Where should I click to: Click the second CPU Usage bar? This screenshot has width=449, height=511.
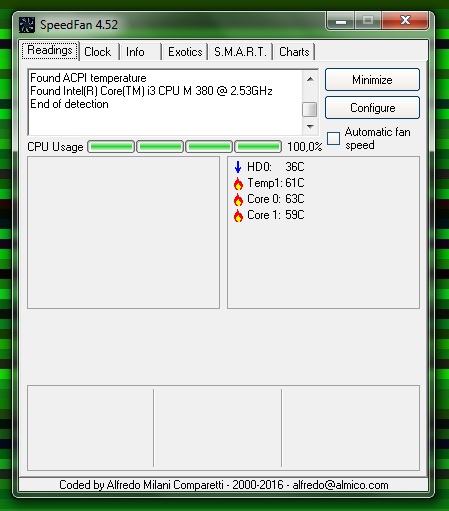point(160,147)
